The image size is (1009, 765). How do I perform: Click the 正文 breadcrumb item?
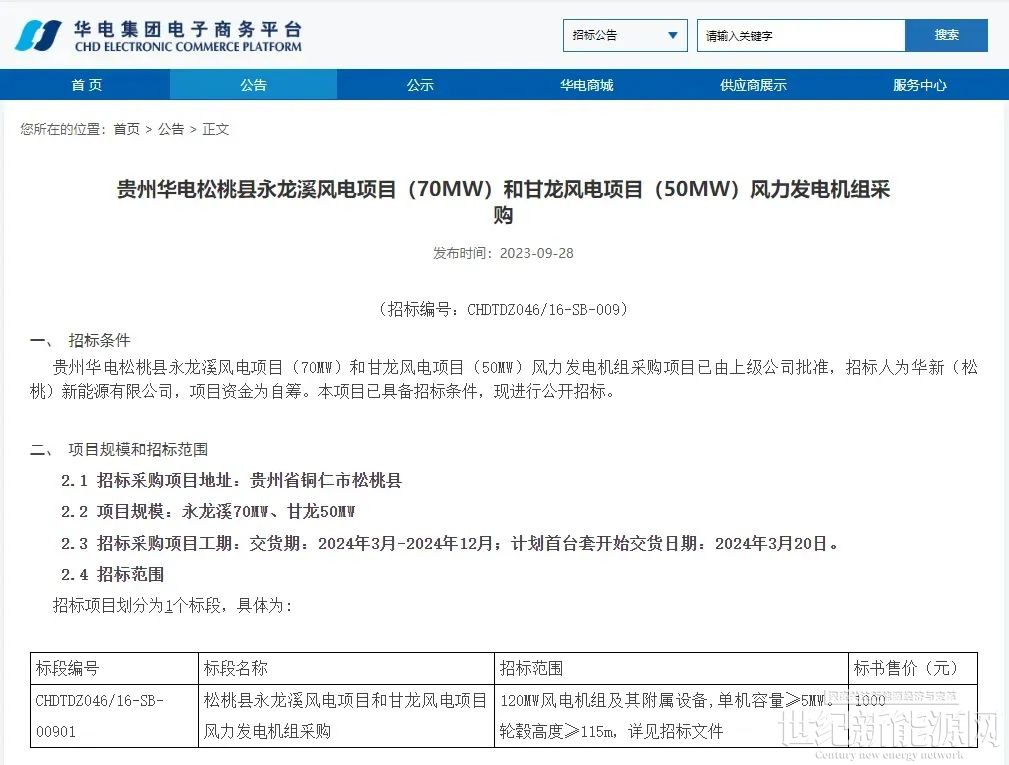click(x=216, y=129)
